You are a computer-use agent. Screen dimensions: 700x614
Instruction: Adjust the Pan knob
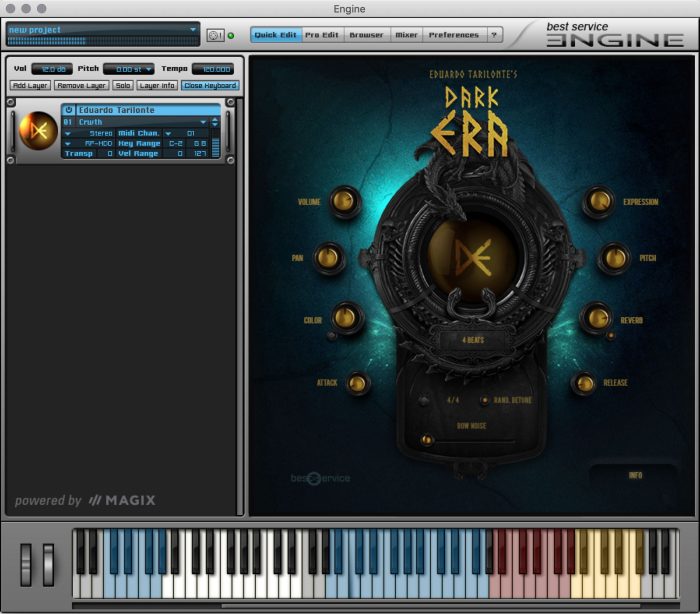[328, 258]
